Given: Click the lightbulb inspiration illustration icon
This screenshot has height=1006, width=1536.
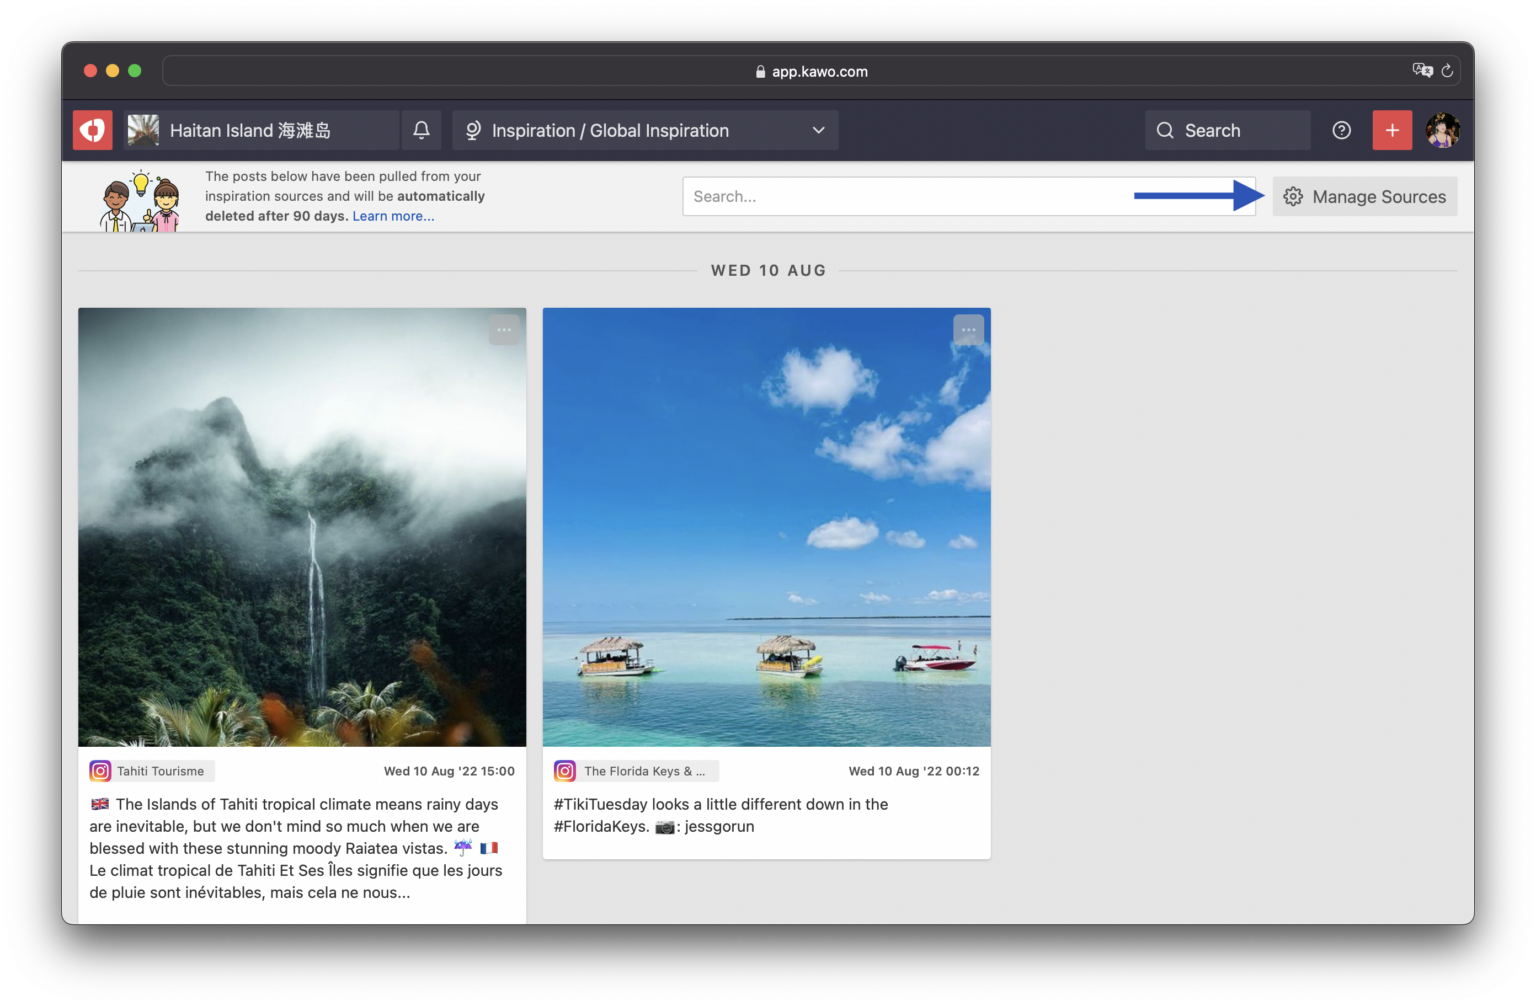Looking at the screenshot, I should (140, 196).
